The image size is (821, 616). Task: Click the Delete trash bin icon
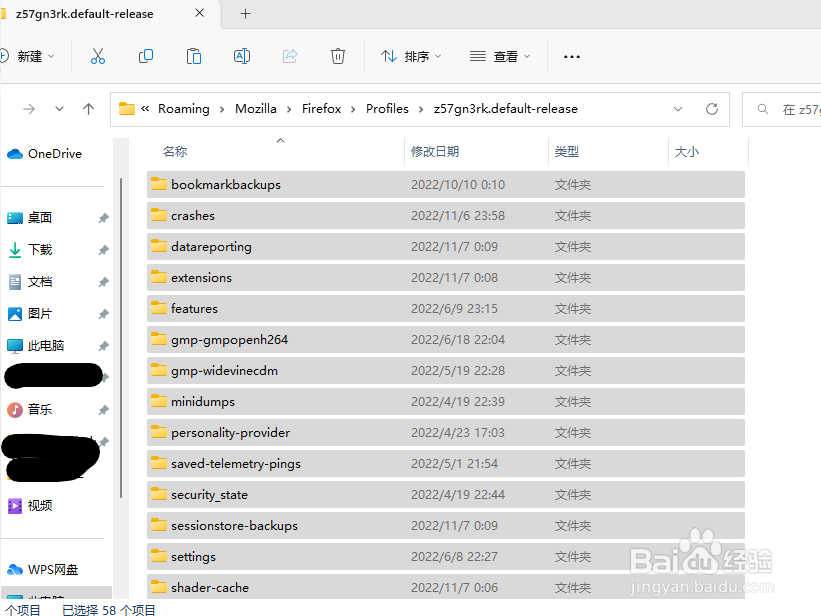tap(338, 56)
